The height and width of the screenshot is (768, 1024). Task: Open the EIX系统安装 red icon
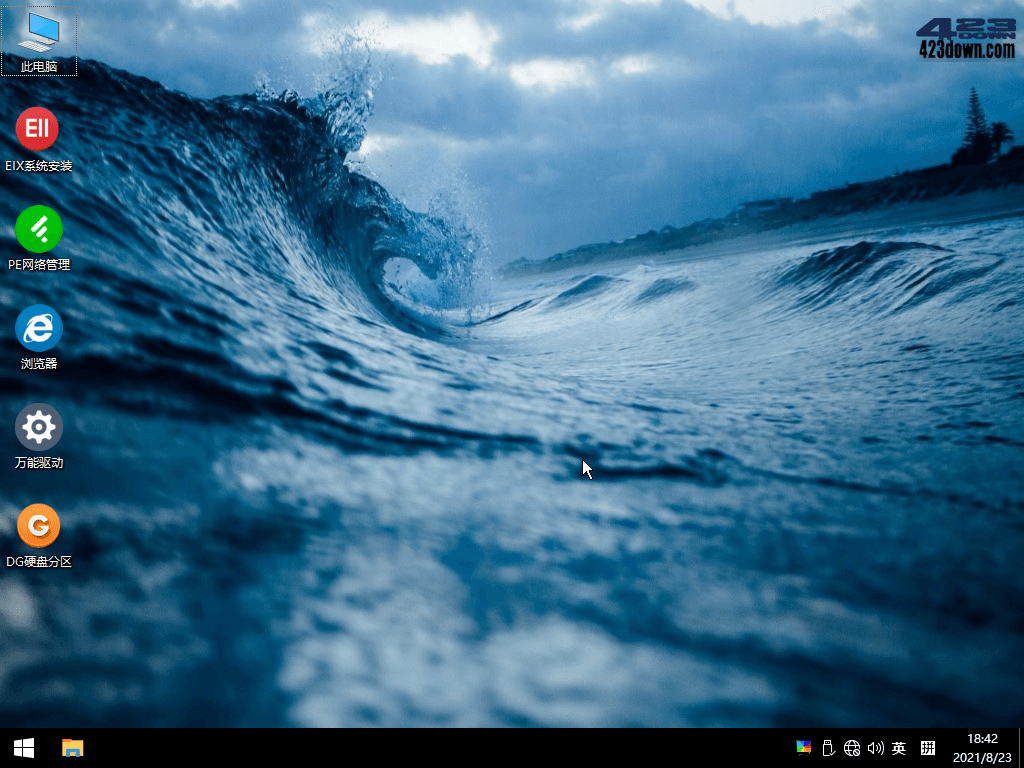[38, 129]
